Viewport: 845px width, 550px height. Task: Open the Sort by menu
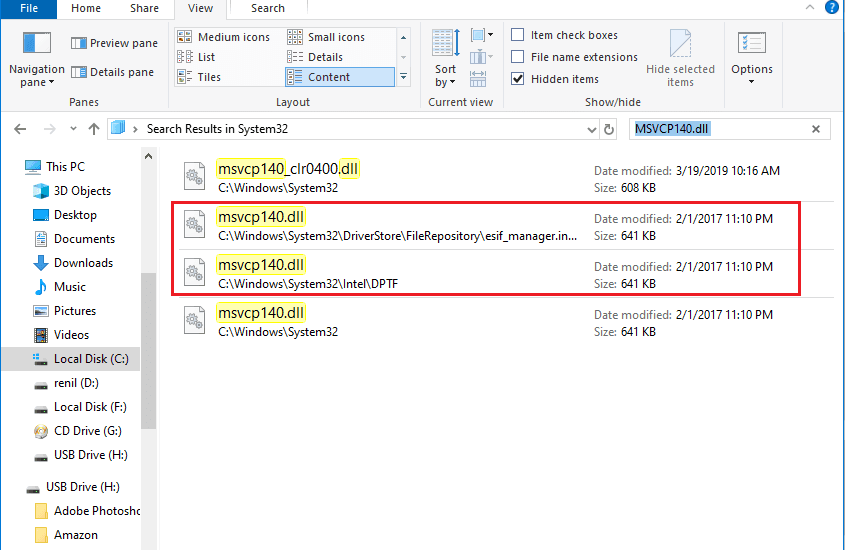(446, 58)
